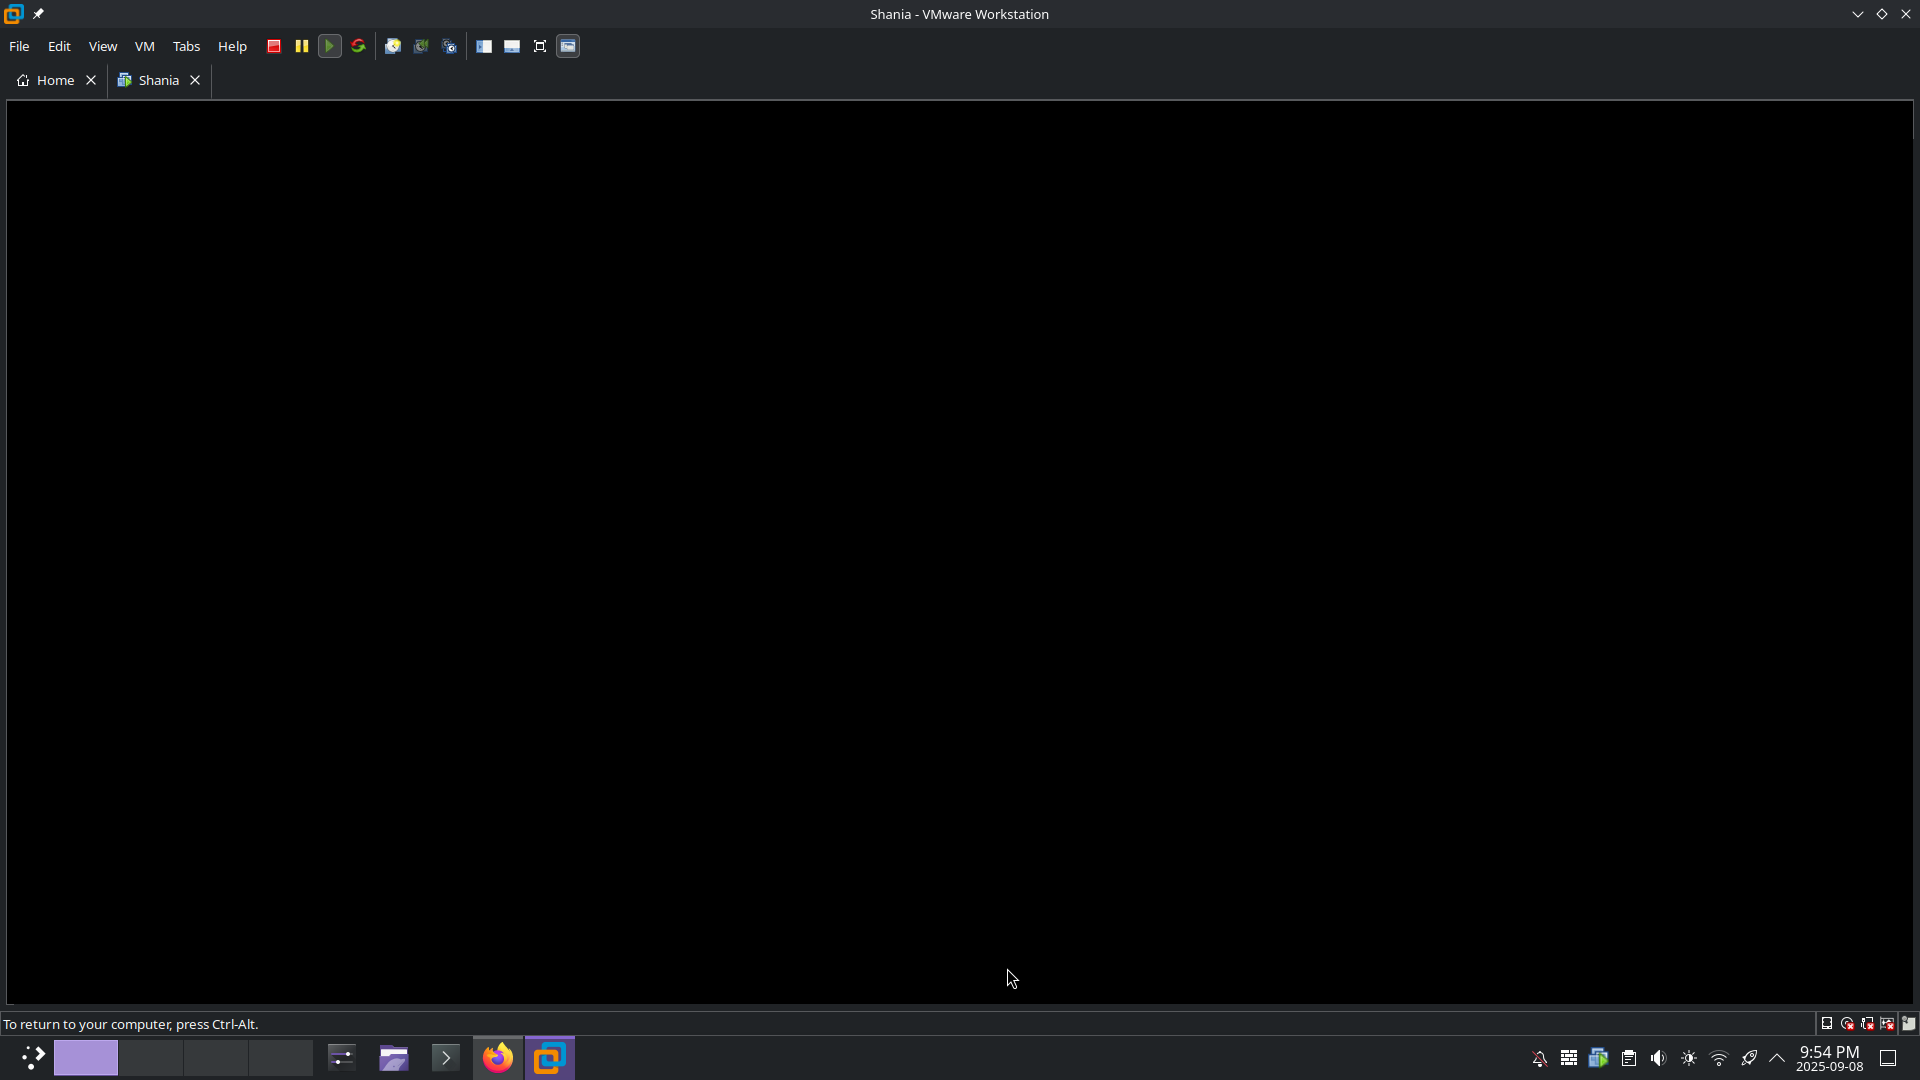This screenshot has width=1920, height=1080.
Task: Toggle the console view button
Action: click(568, 47)
